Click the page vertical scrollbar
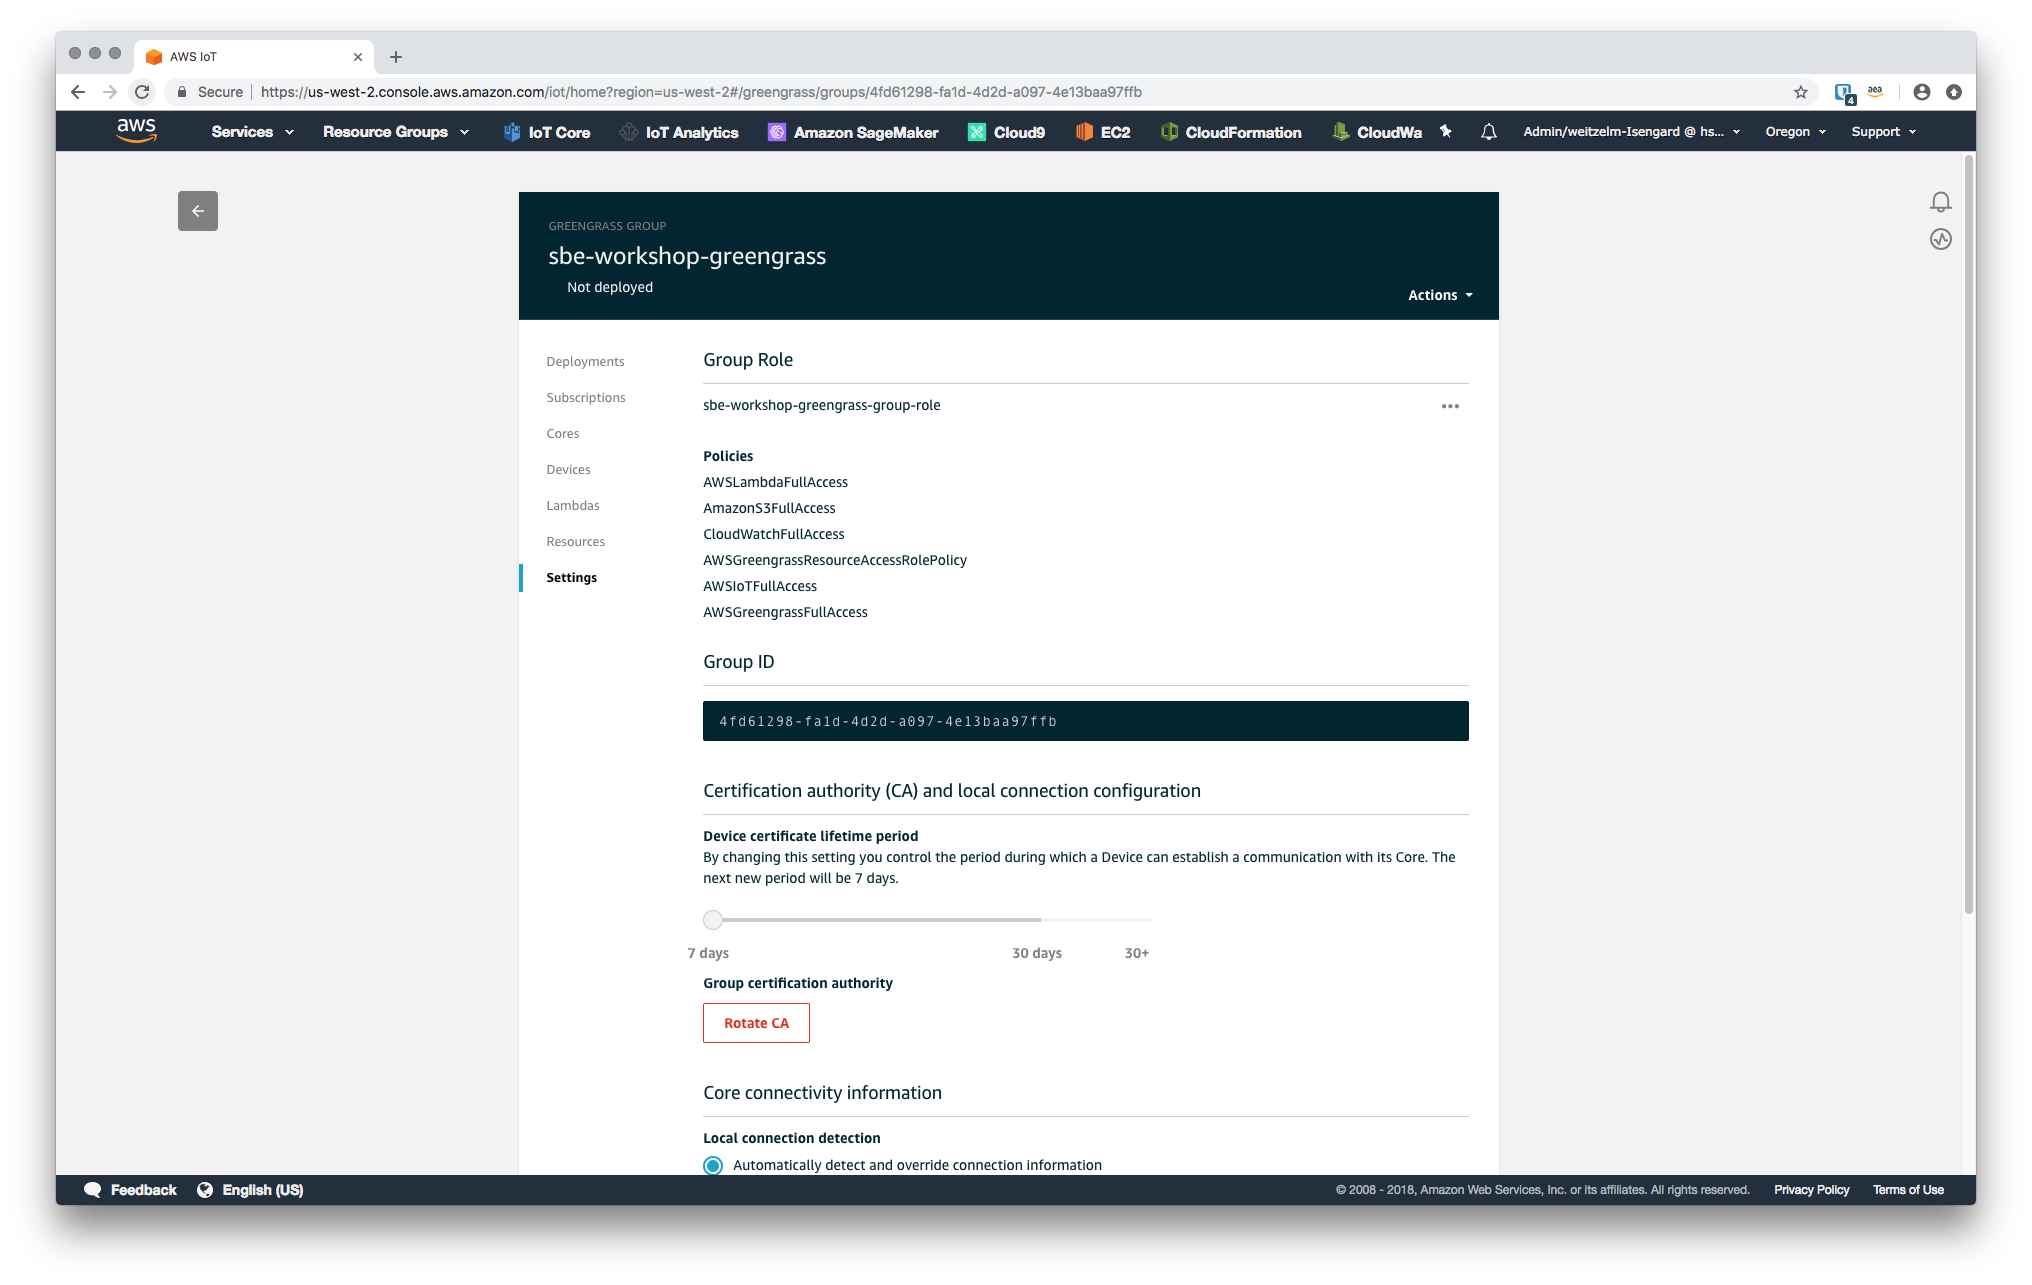The height and width of the screenshot is (1285, 2032). click(1969, 533)
